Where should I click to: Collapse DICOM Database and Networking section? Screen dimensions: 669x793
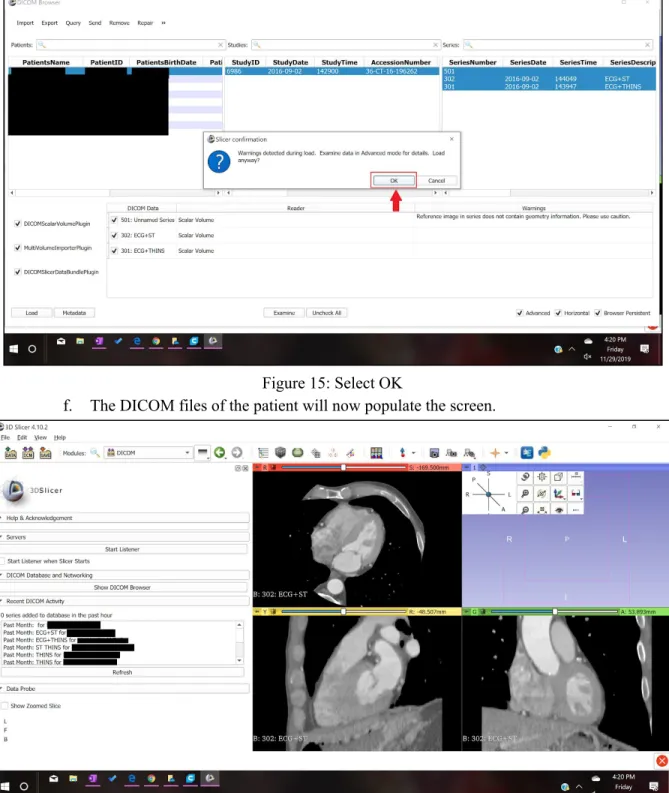[124, 575]
